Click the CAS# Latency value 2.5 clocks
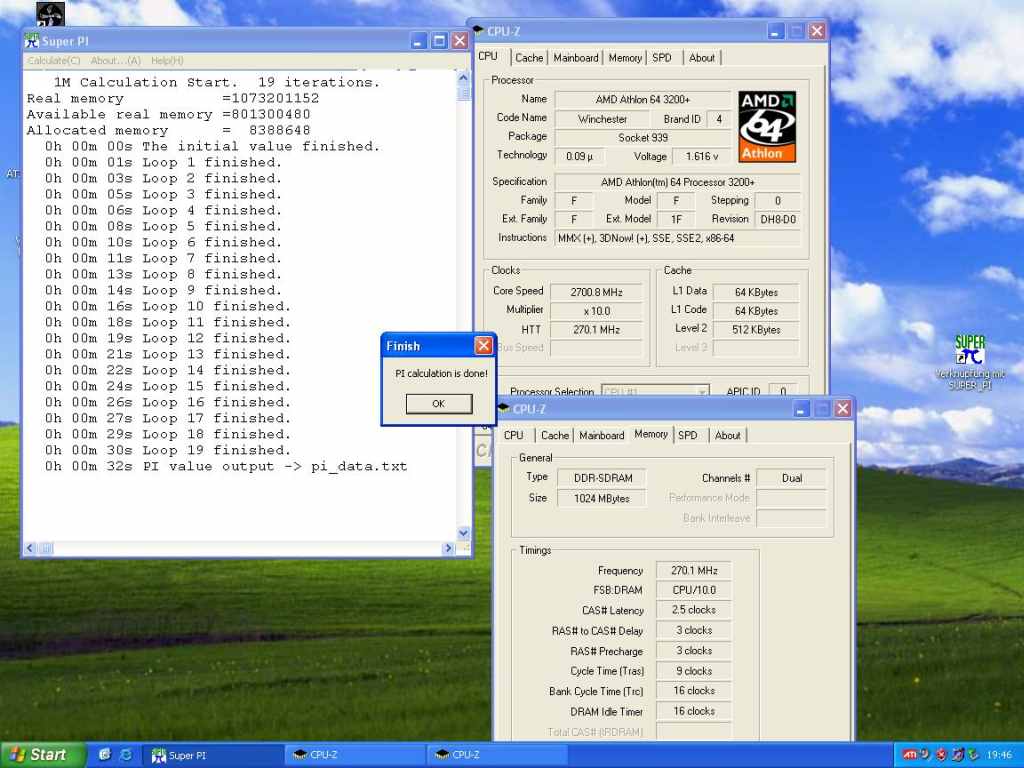Image resolution: width=1024 pixels, height=768 pixels. [694, 610]
